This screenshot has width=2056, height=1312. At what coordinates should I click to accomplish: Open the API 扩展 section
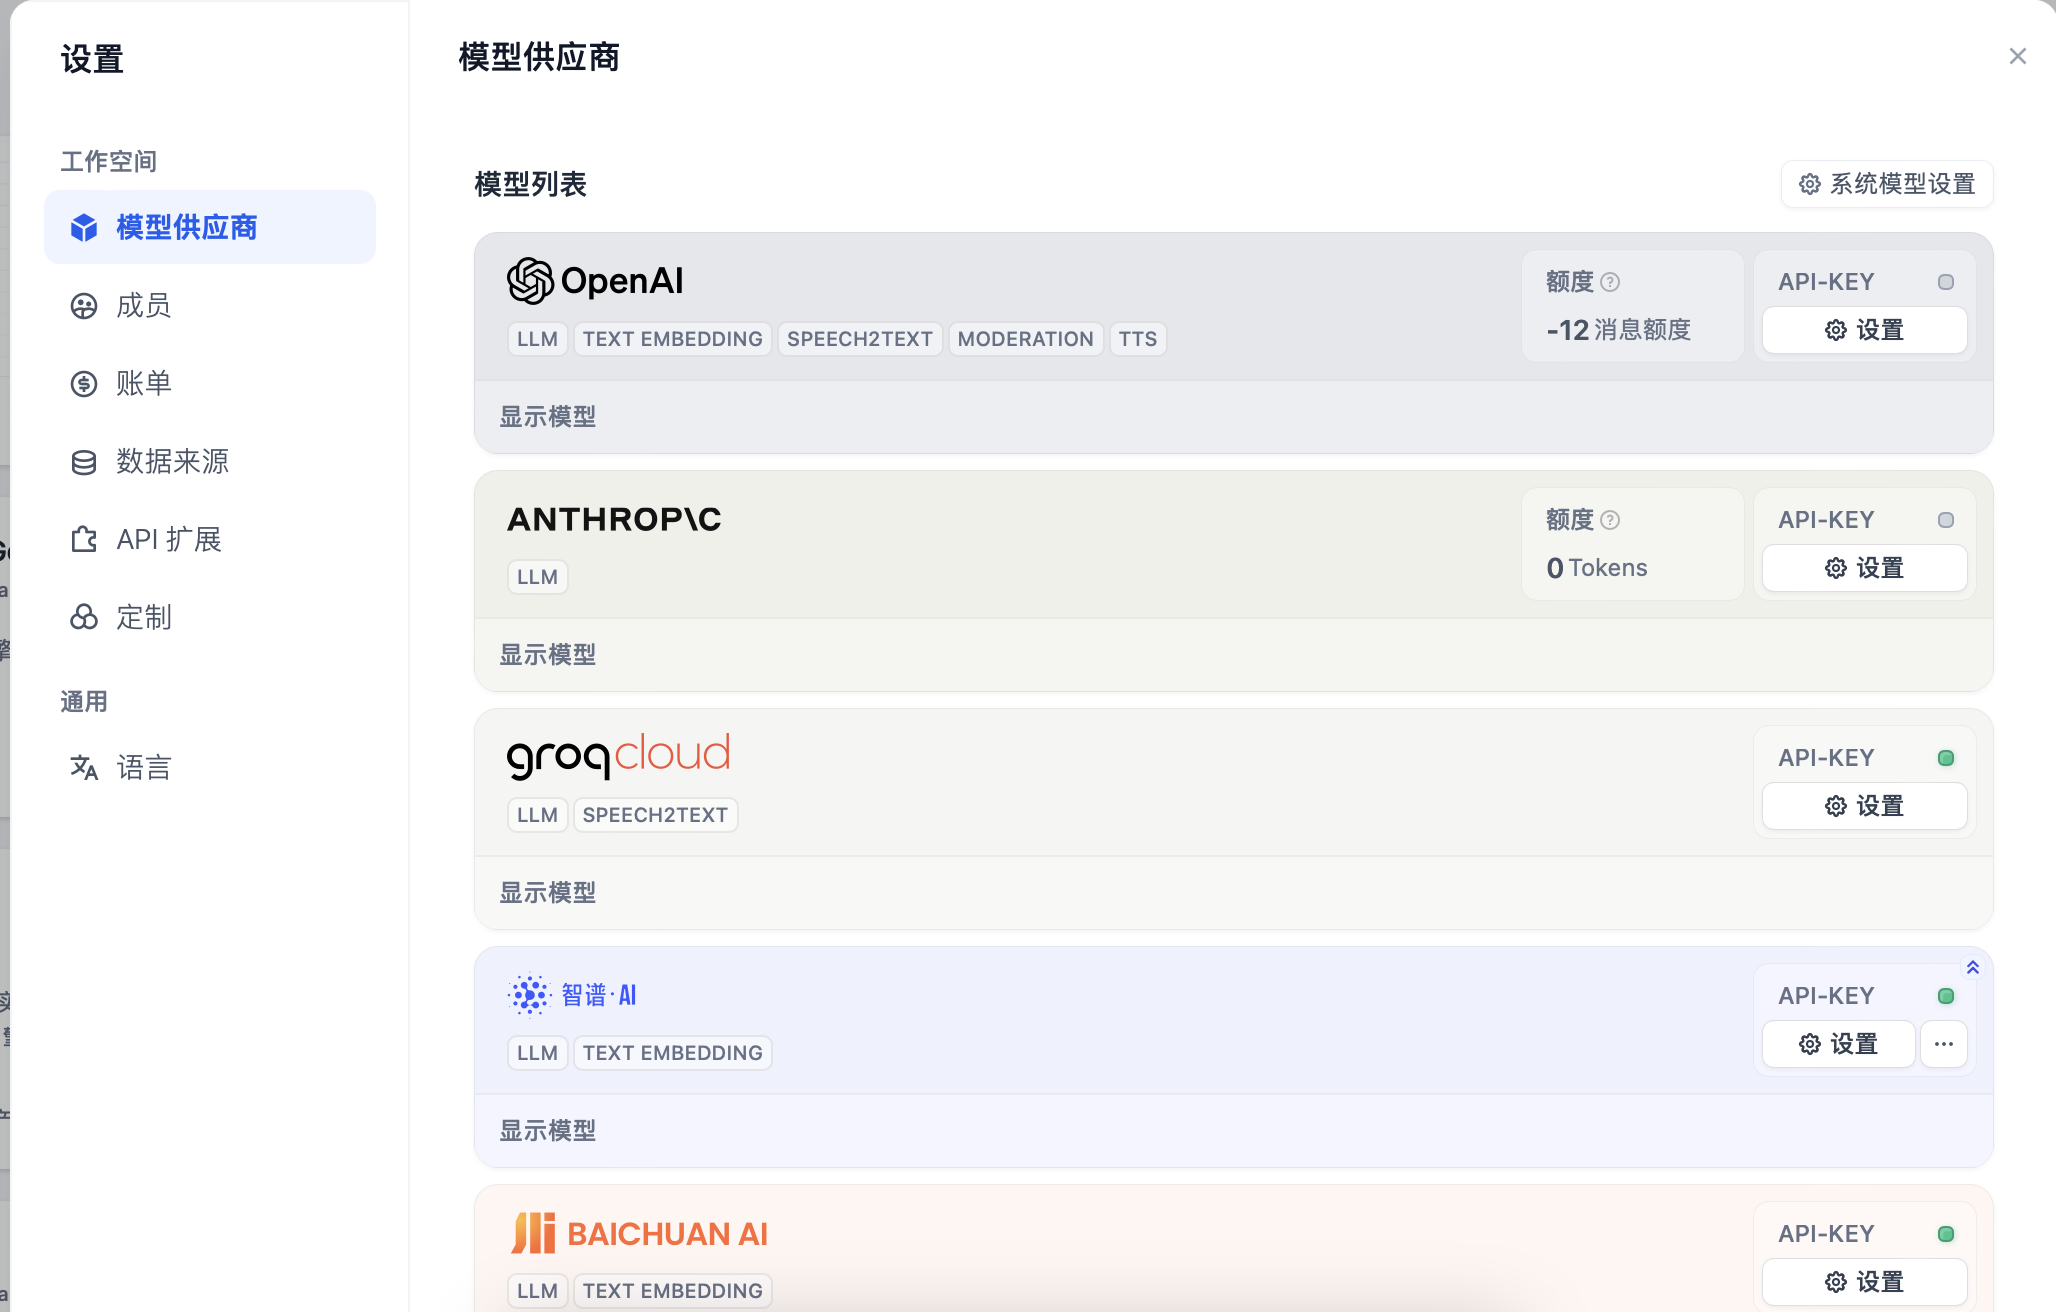coord(210,539)
